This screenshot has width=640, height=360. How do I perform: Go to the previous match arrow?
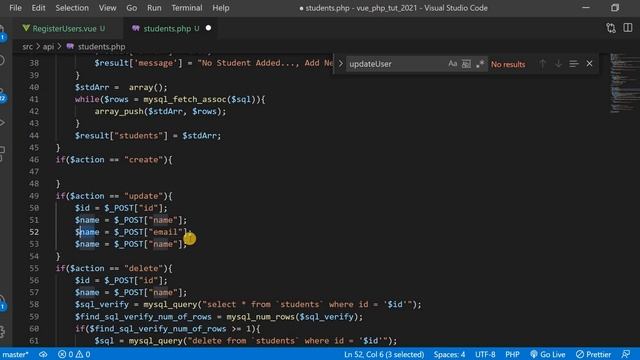[x=542, y=64]
